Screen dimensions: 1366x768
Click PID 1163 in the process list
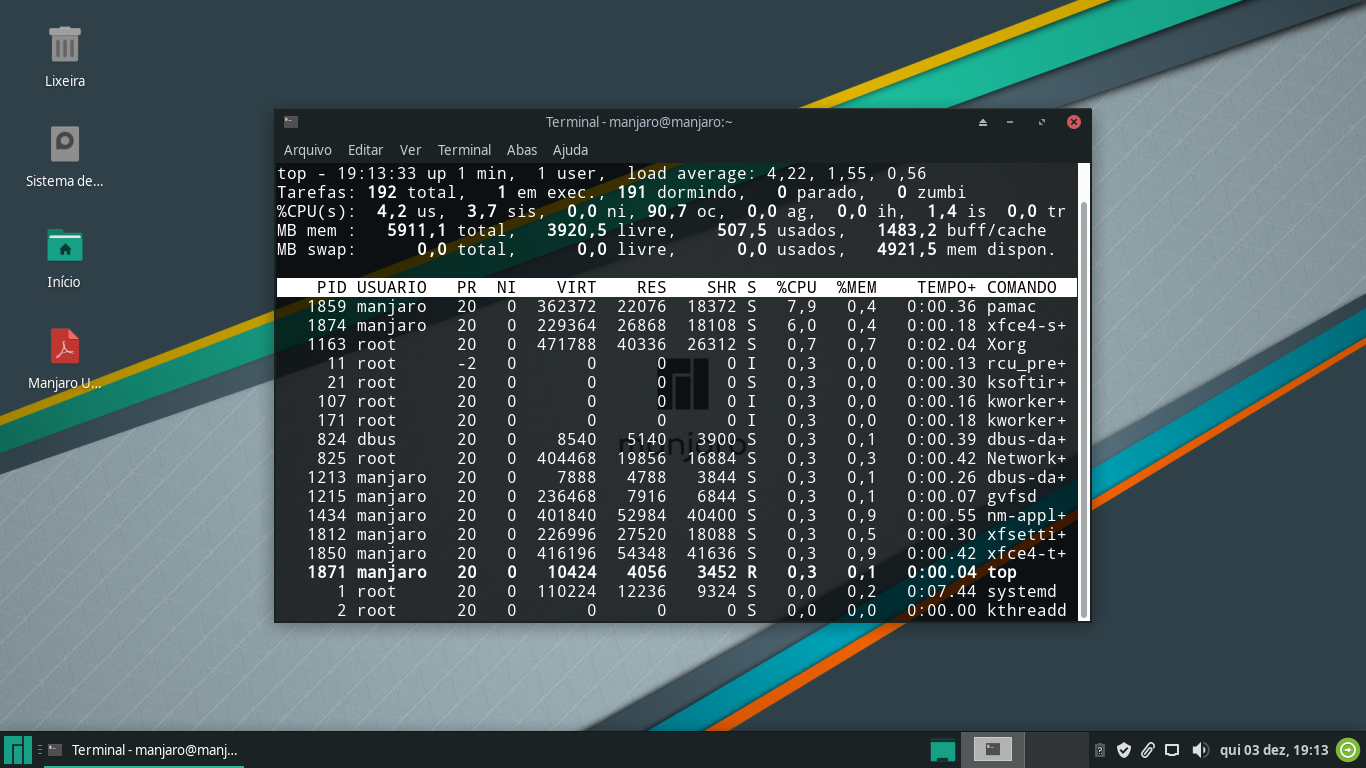pyautogui.click(x=327, y=345)
